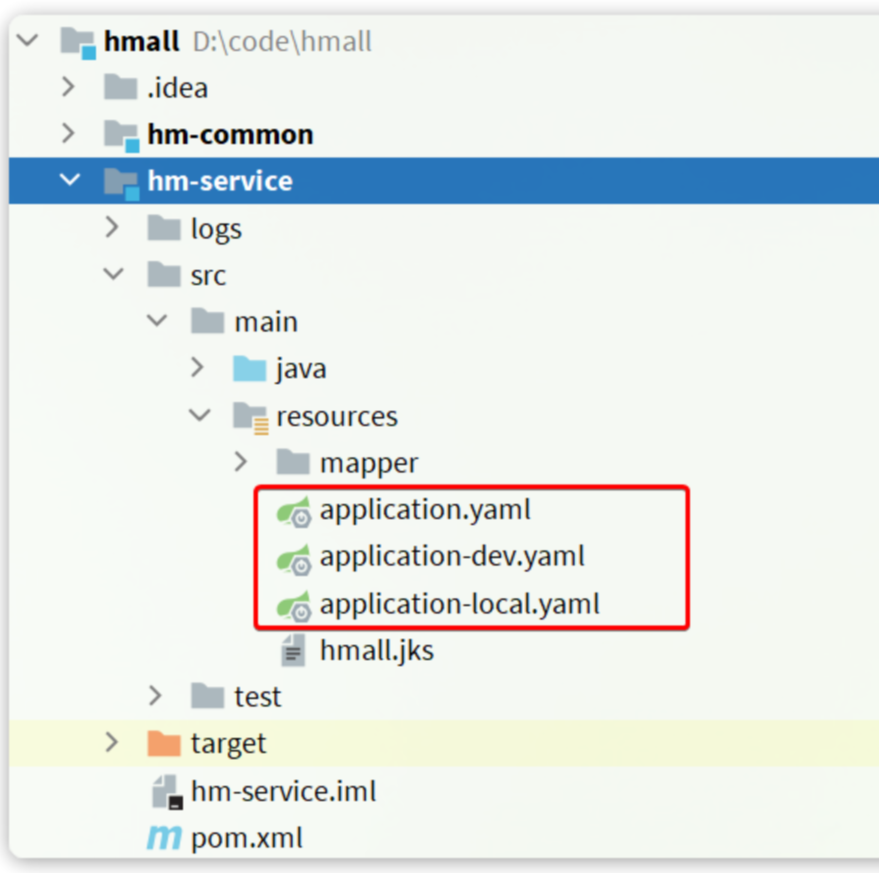Image resolution: width=879 pixels, height=873 pixels.
Task: Collapse the hm-service module node
Action: (x=70, y=181)
